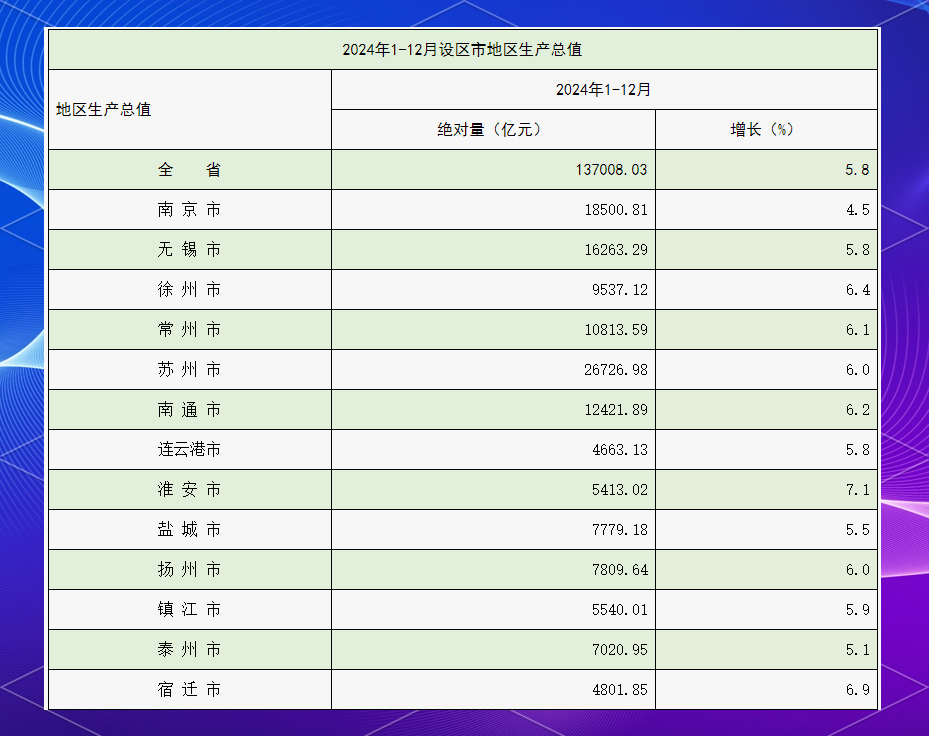
Task: Select the value 4663.13
Action: point(620,450)
